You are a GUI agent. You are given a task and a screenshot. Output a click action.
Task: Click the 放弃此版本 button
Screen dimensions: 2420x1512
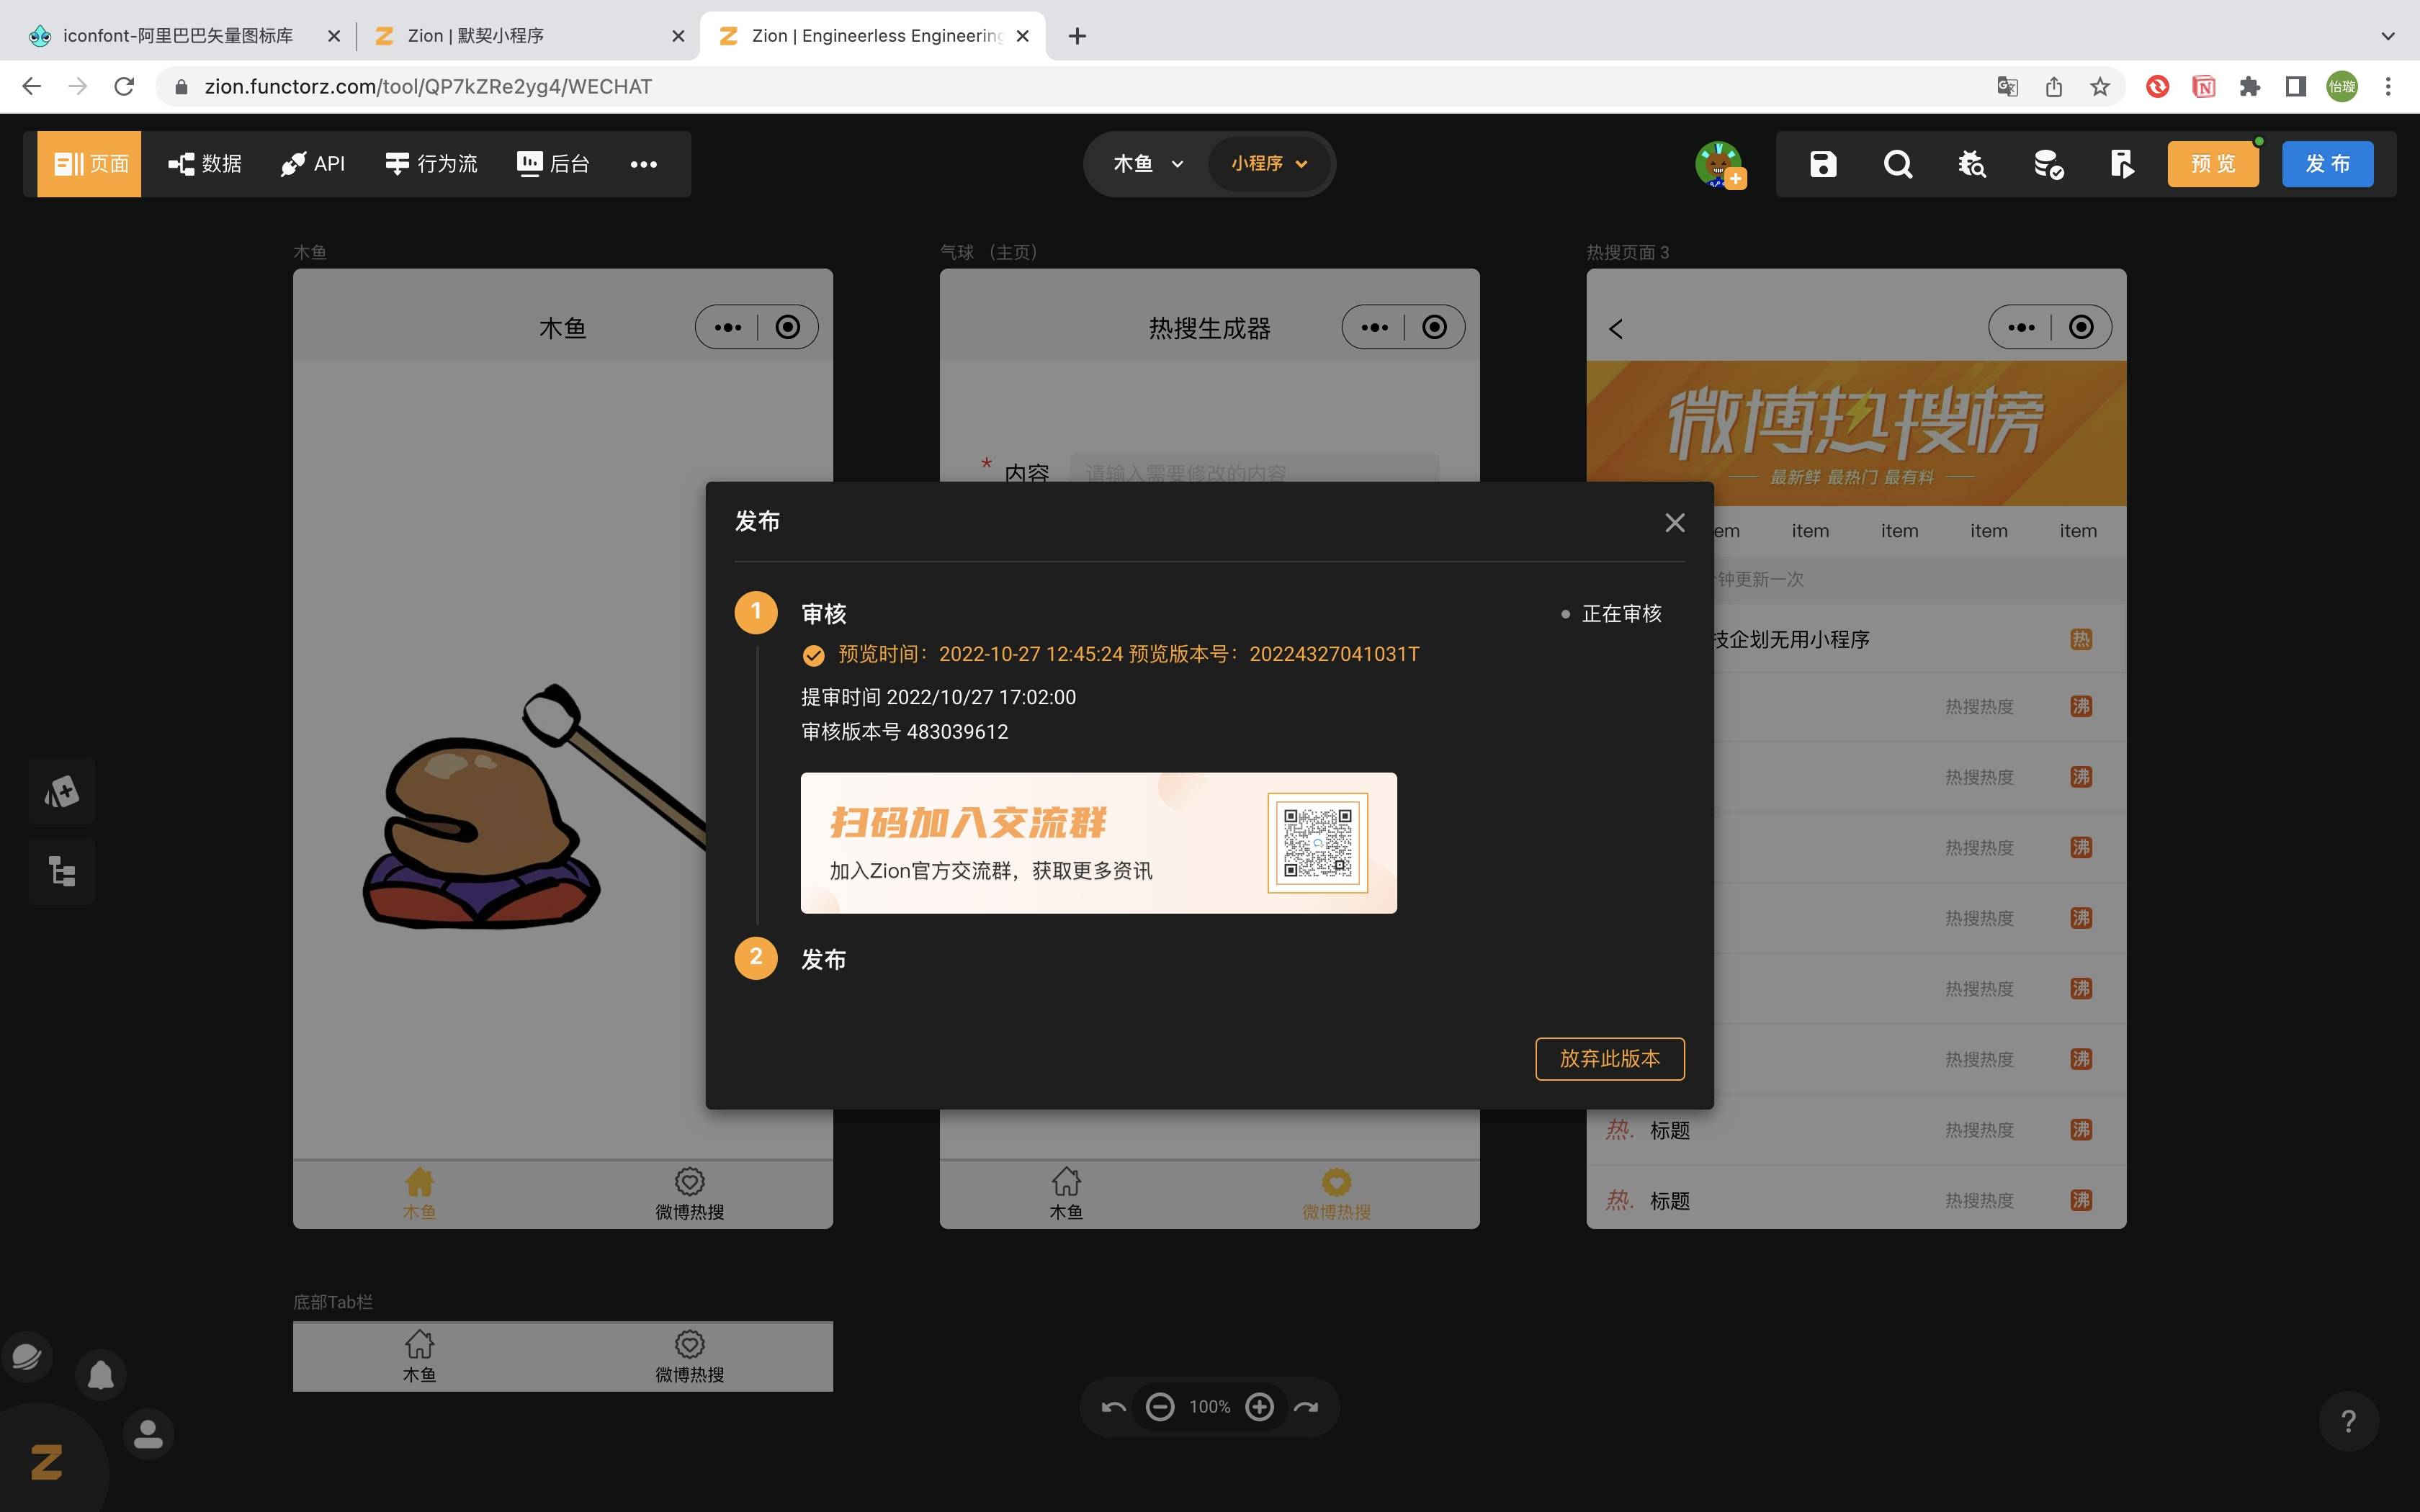(x=1610, y=1059)
